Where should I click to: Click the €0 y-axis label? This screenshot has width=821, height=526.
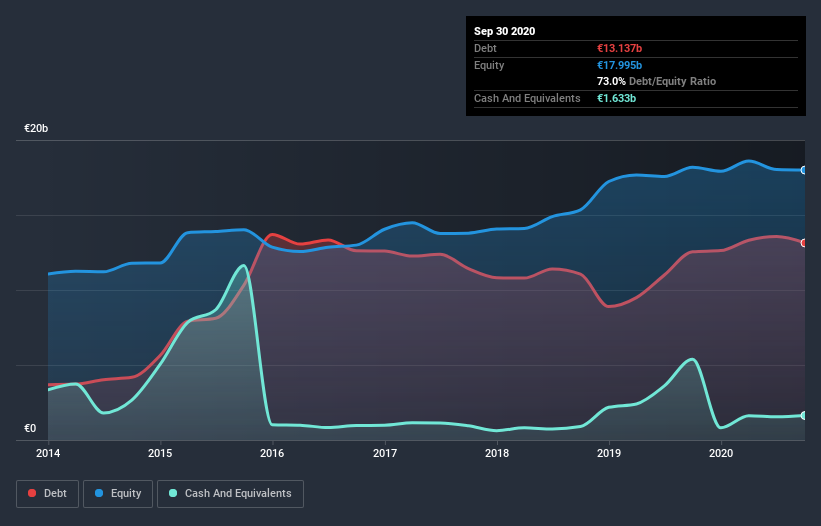(x=30, y=428)
